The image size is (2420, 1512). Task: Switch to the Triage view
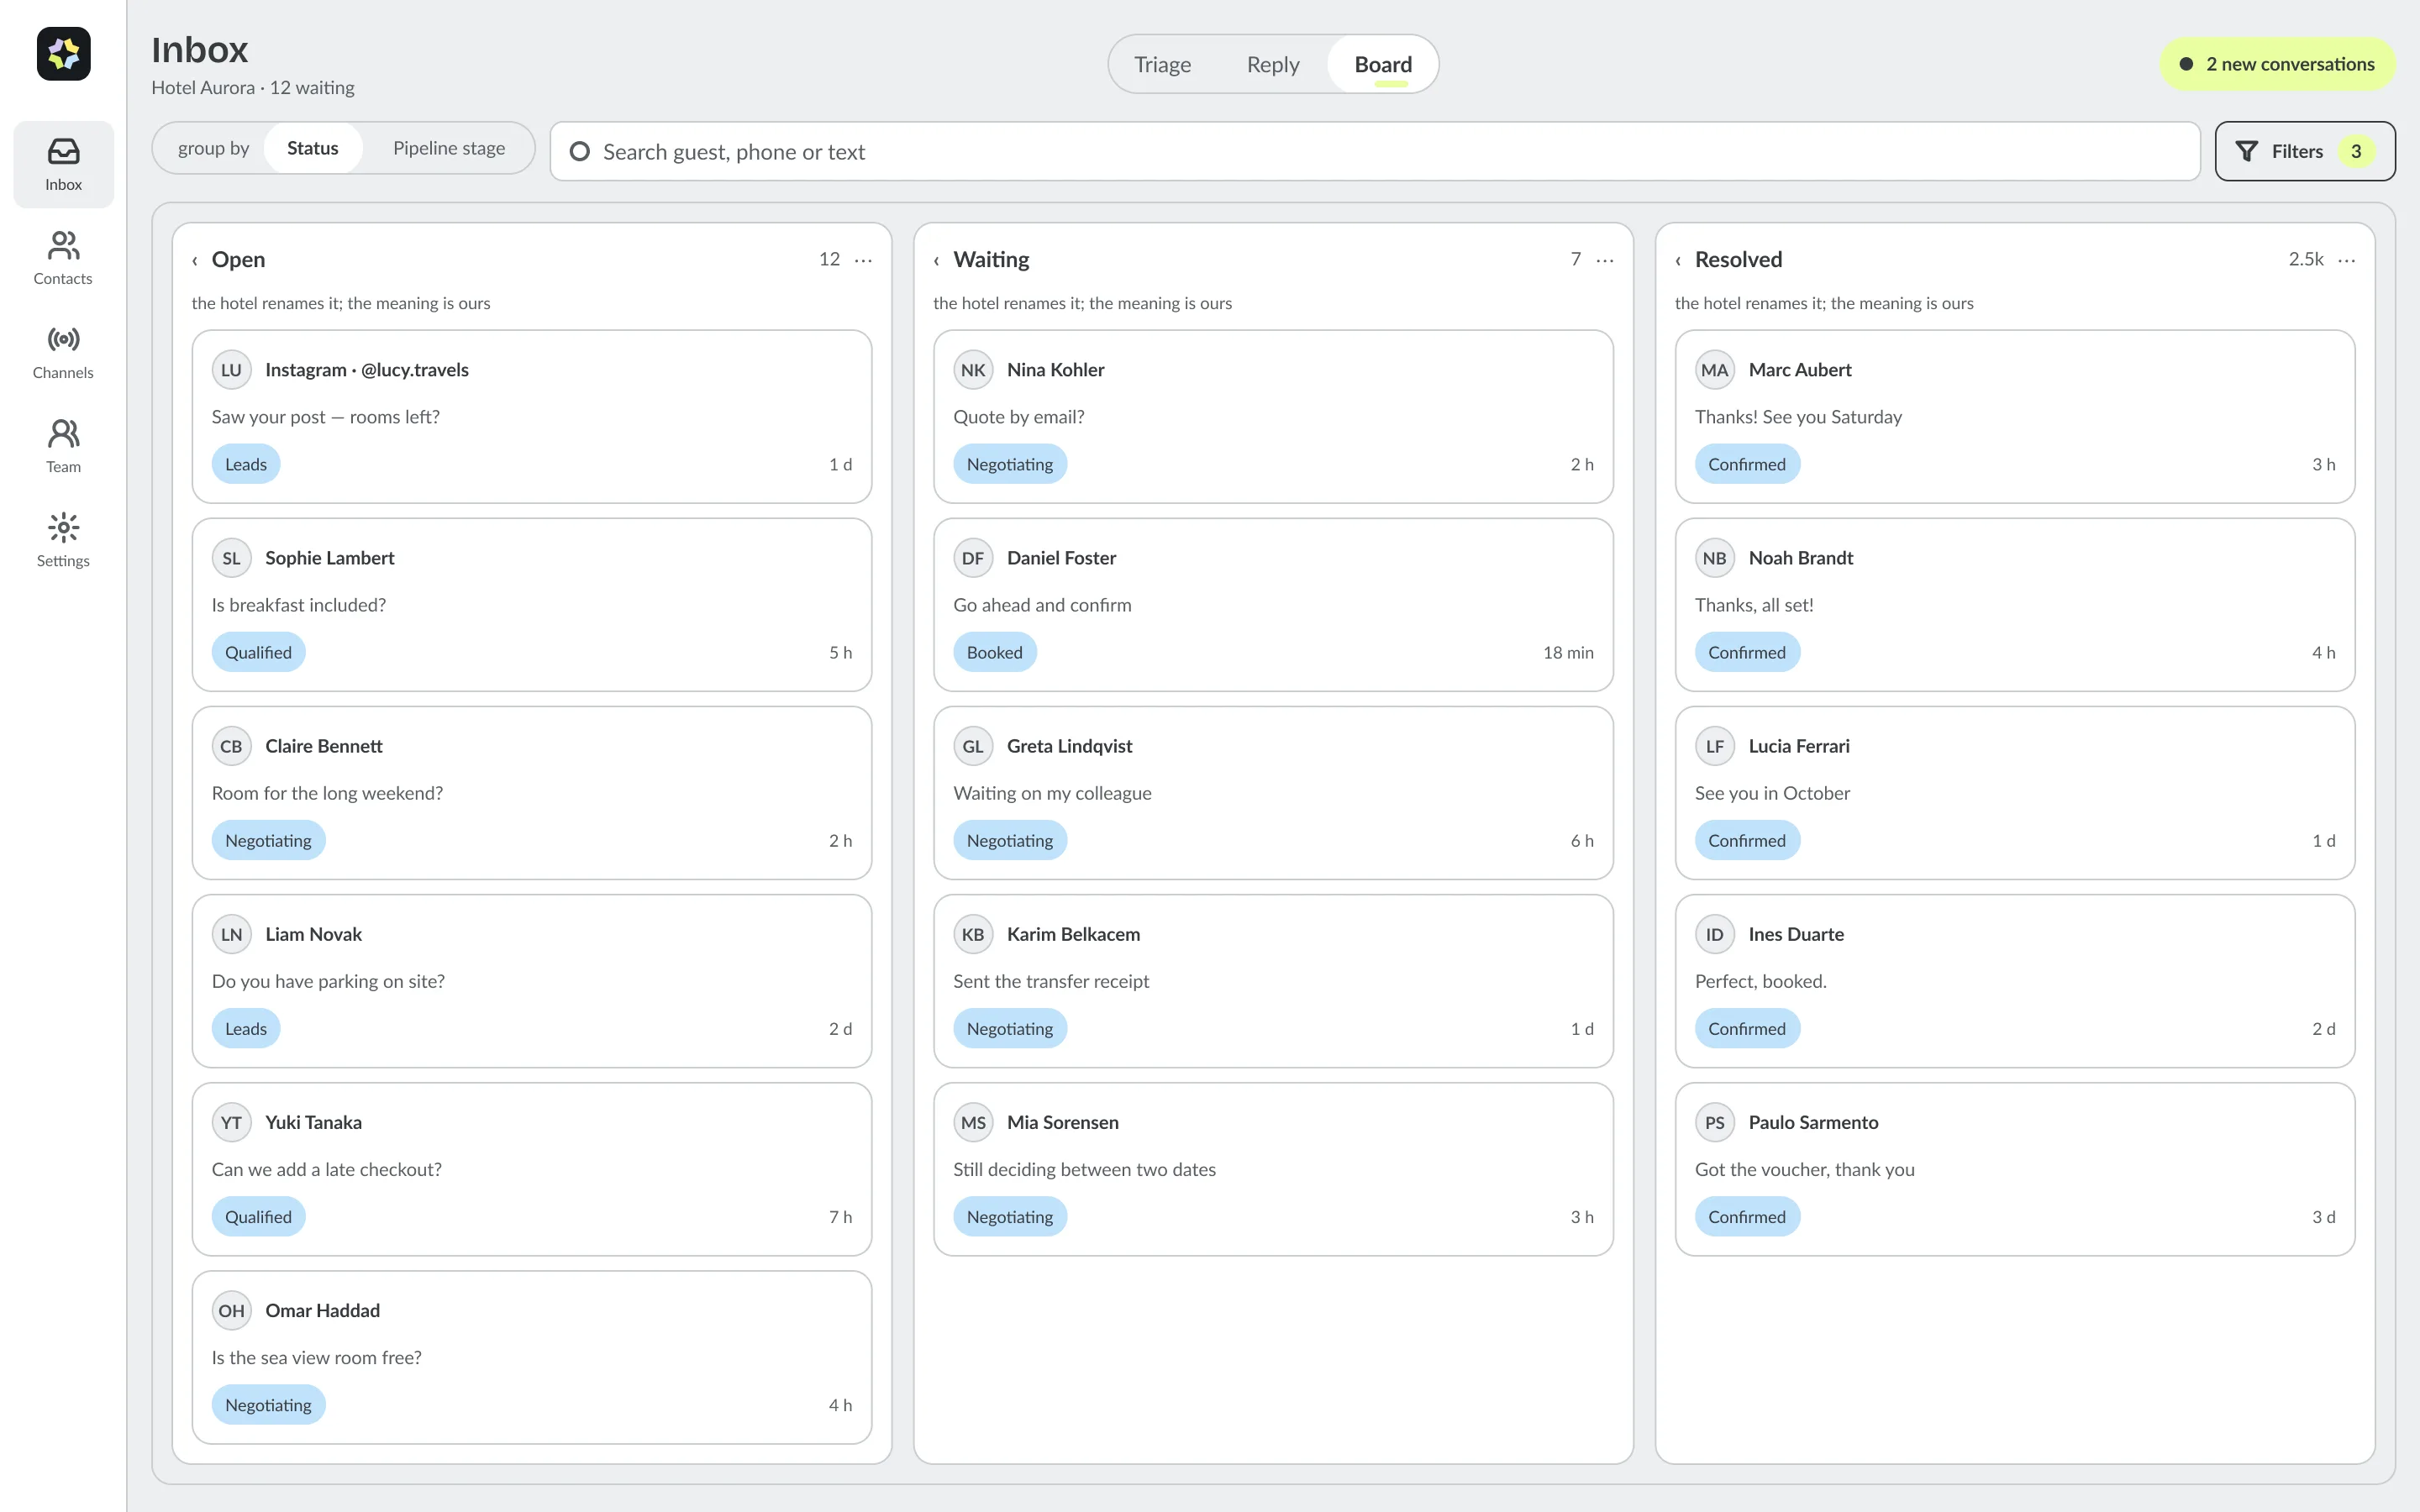click(x=1162, y=65)
